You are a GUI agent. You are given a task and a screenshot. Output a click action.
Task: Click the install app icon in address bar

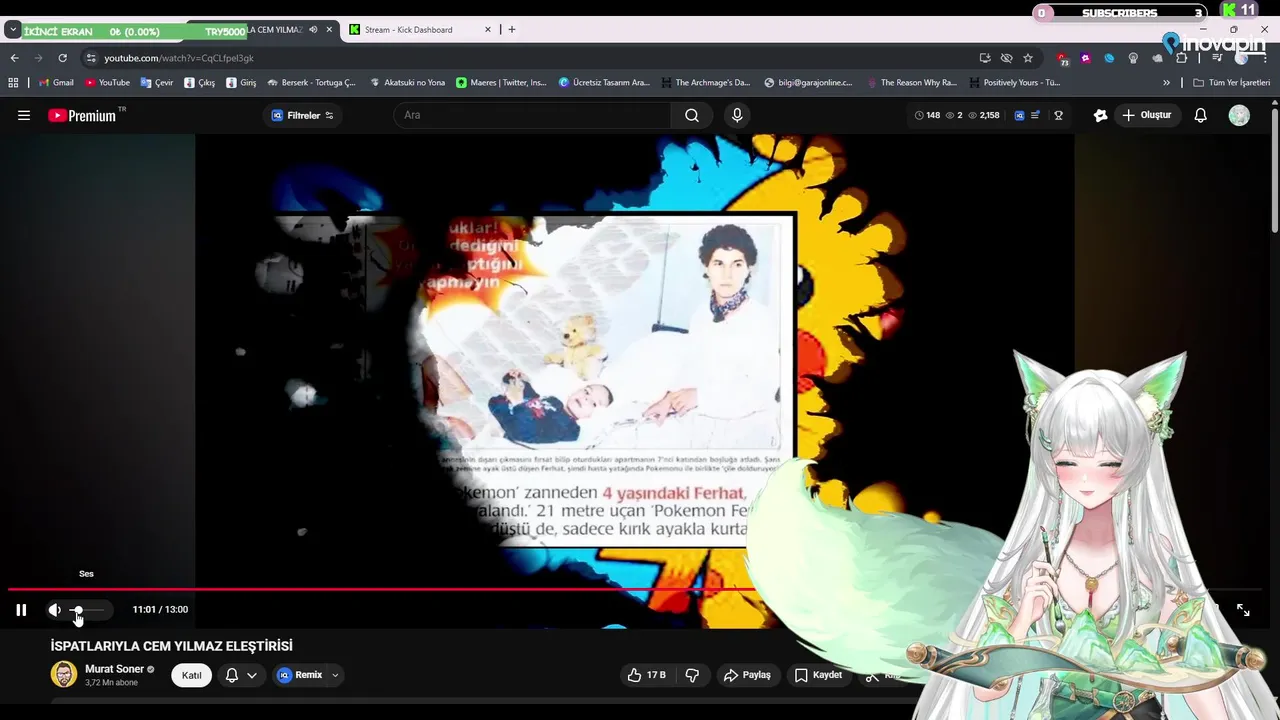point(985,58)
